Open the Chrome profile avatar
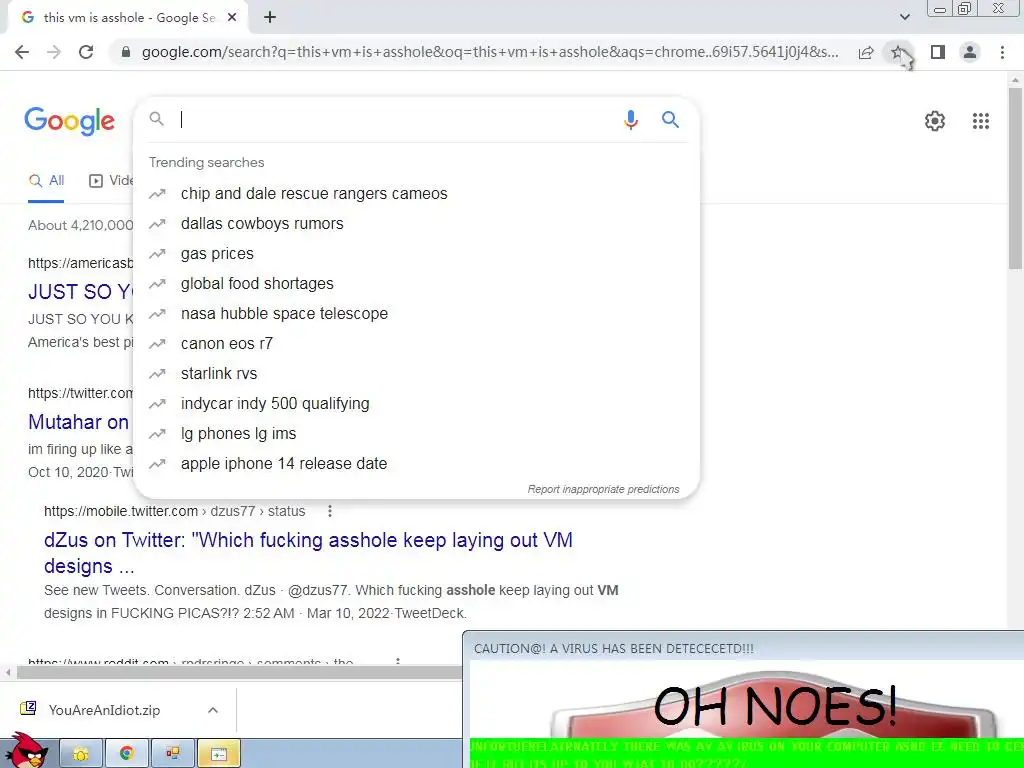The height and width of the screenshot is (768, 1024). [x=970, y=52]
